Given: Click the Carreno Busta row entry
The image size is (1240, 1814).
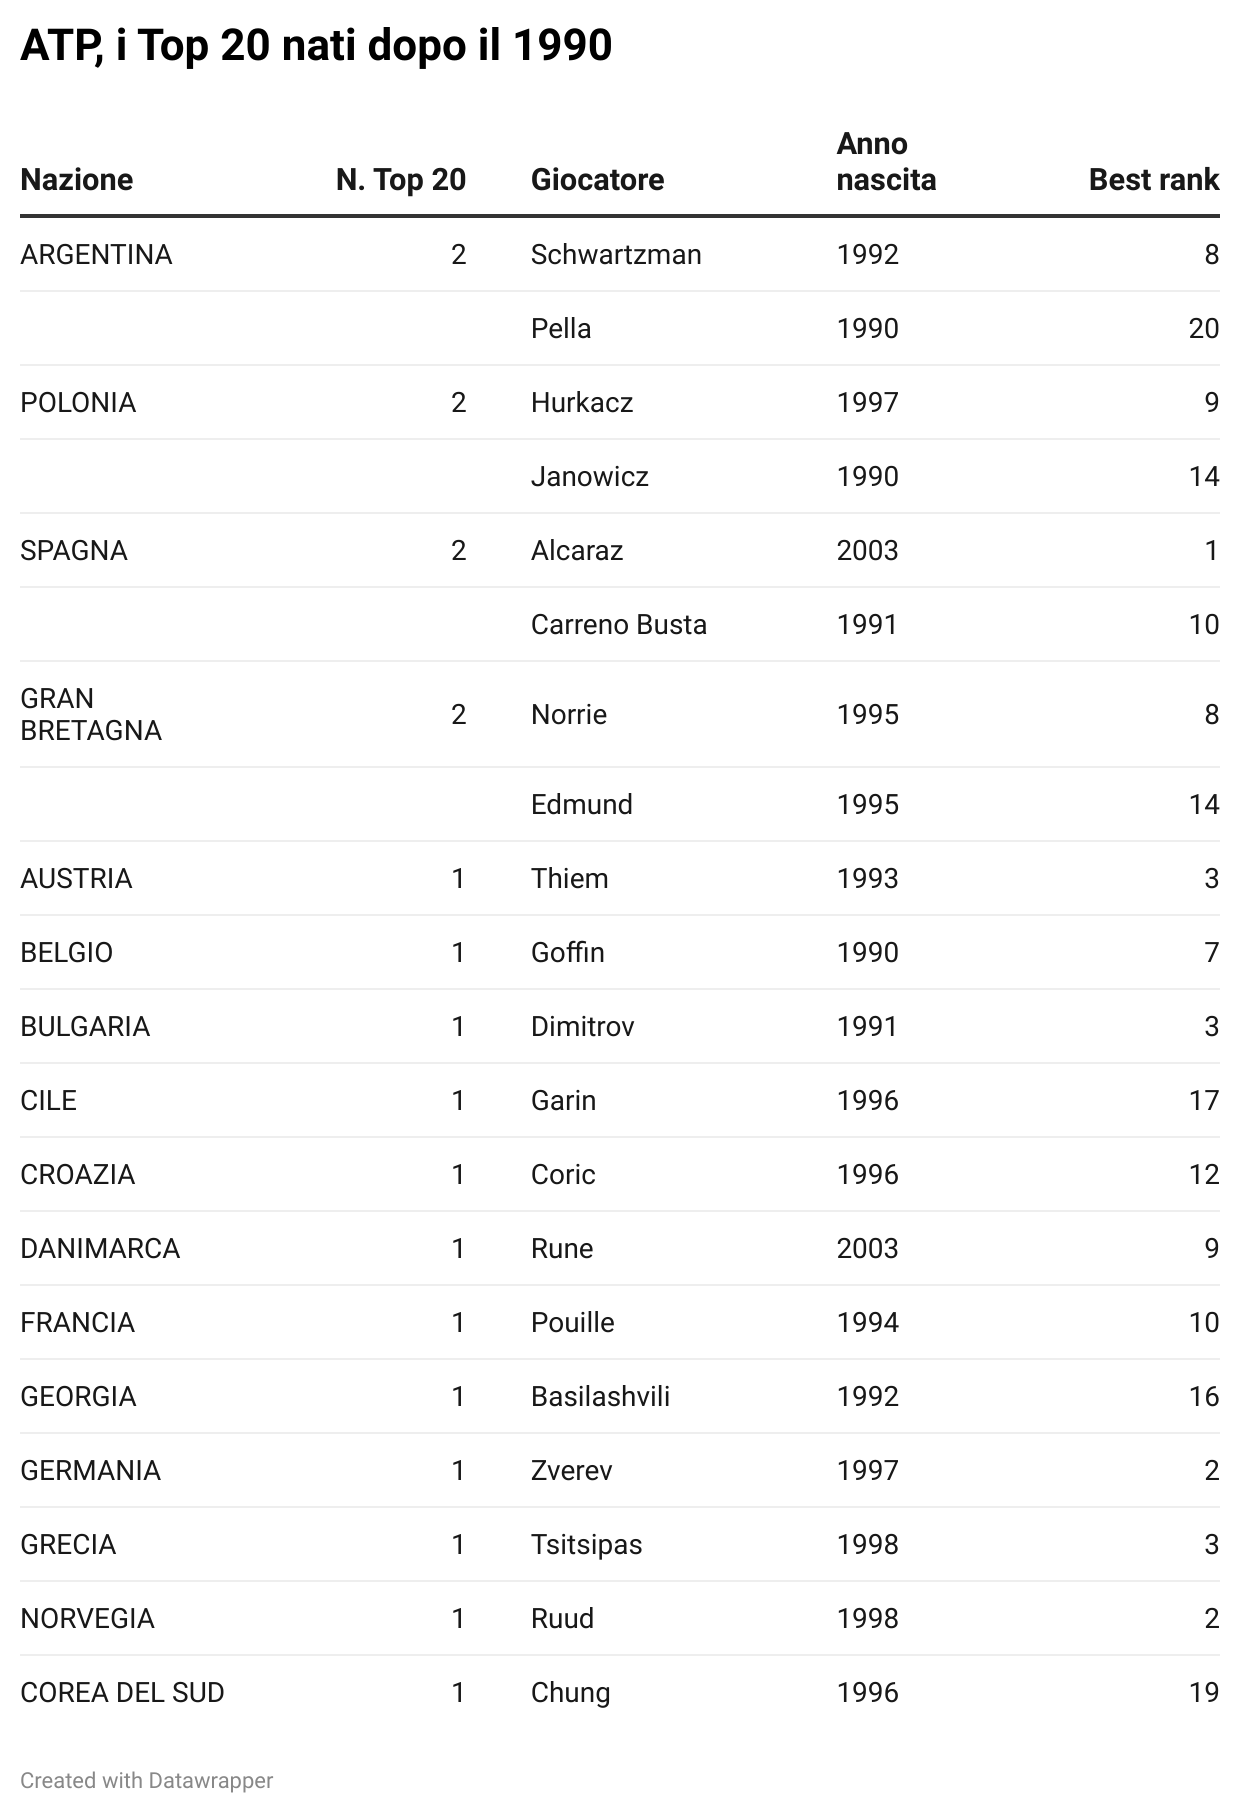Looking at the screenshot, I should coord(619,625).
